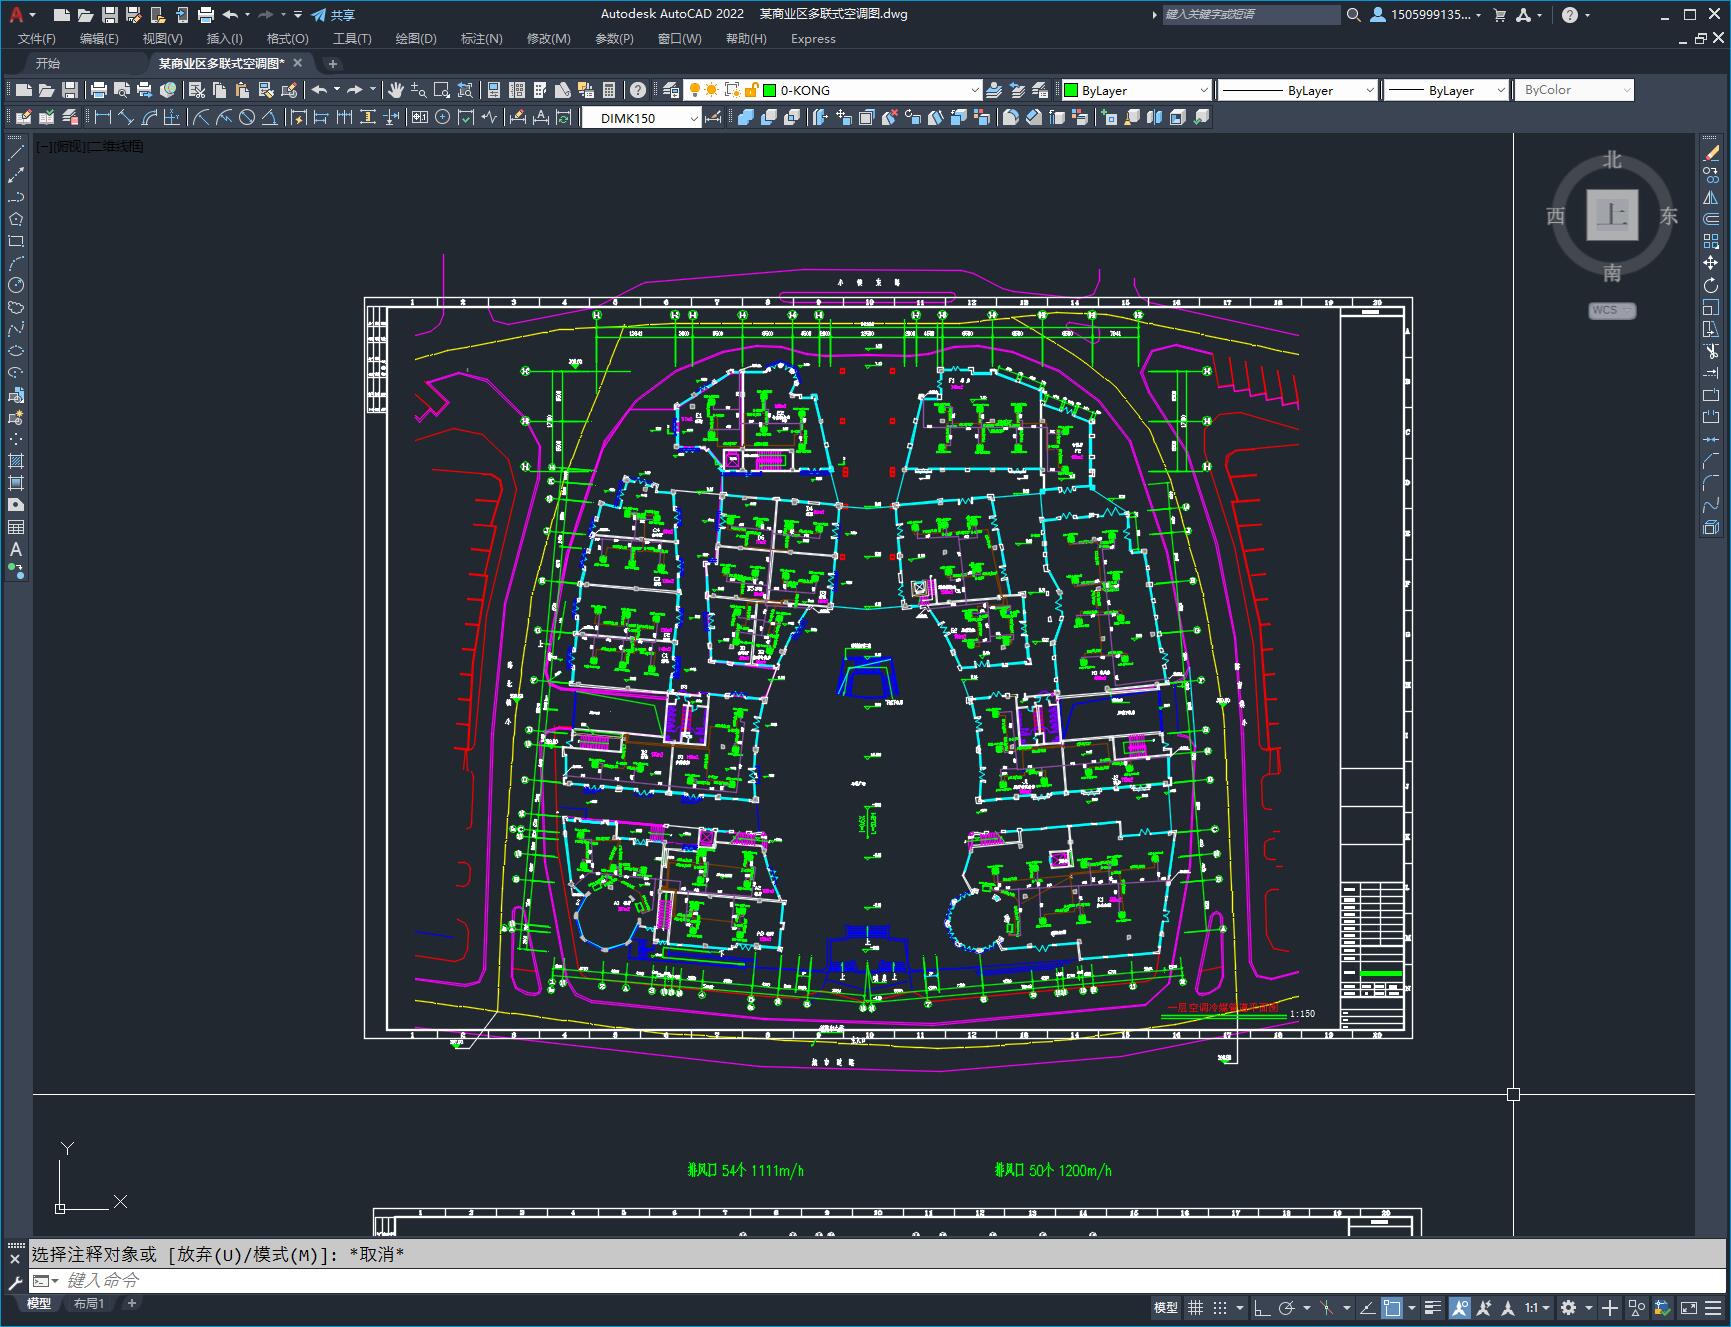
Task: Open the ByColor plot style dropdown
Action: tap(1626, 90)
